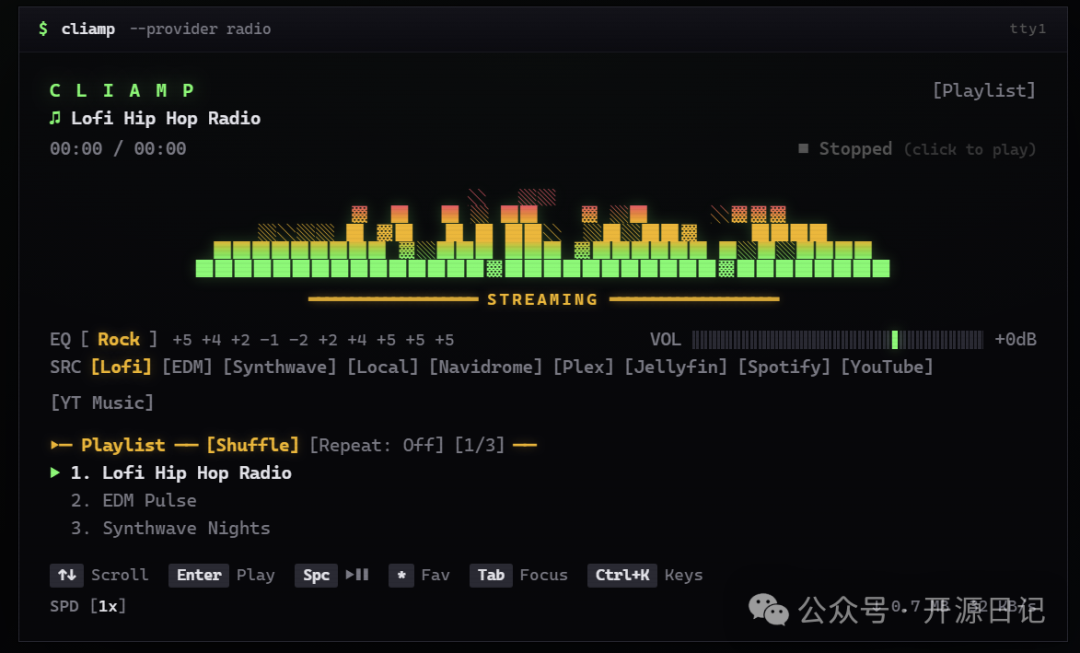Click the stopped square status icon
Image resolution: width=1080 pixels, height=653 pixels.
[x=803, y=149]
